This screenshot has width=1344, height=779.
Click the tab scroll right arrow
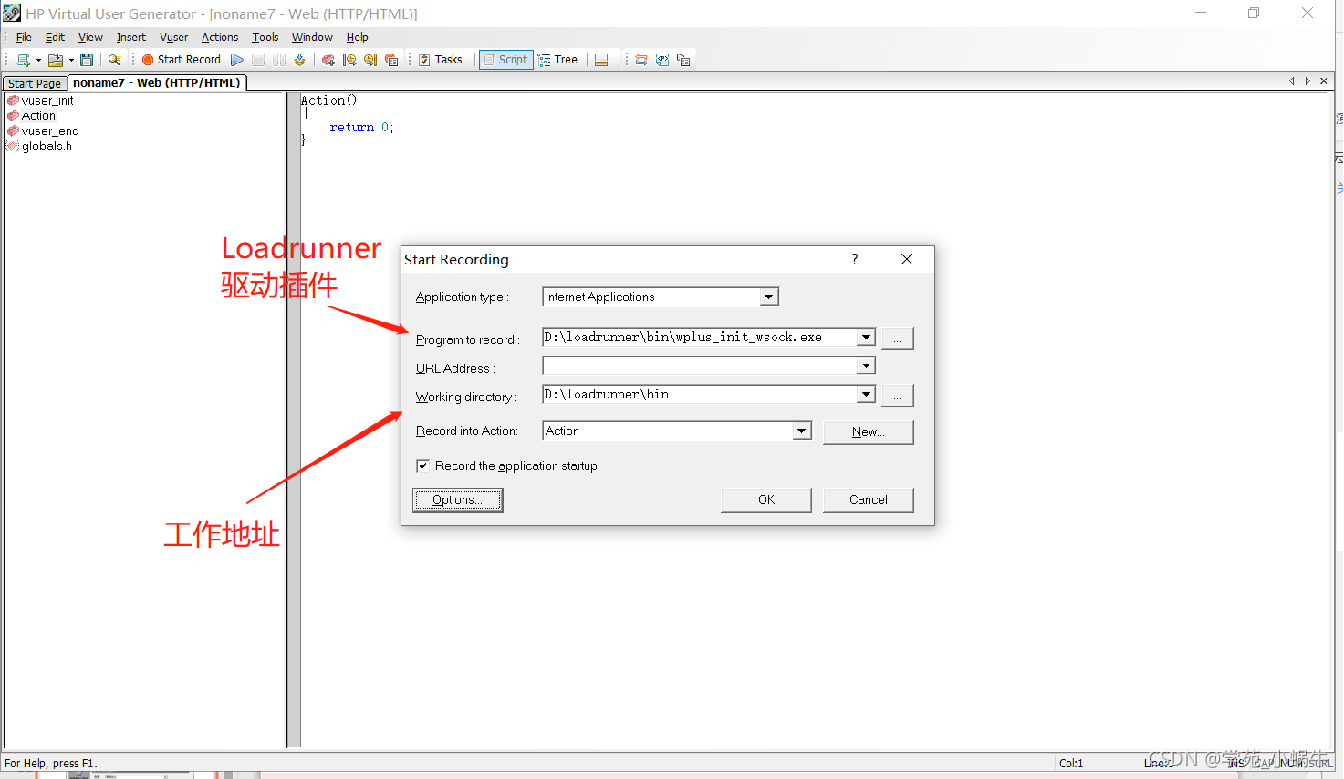[1307, 82]
